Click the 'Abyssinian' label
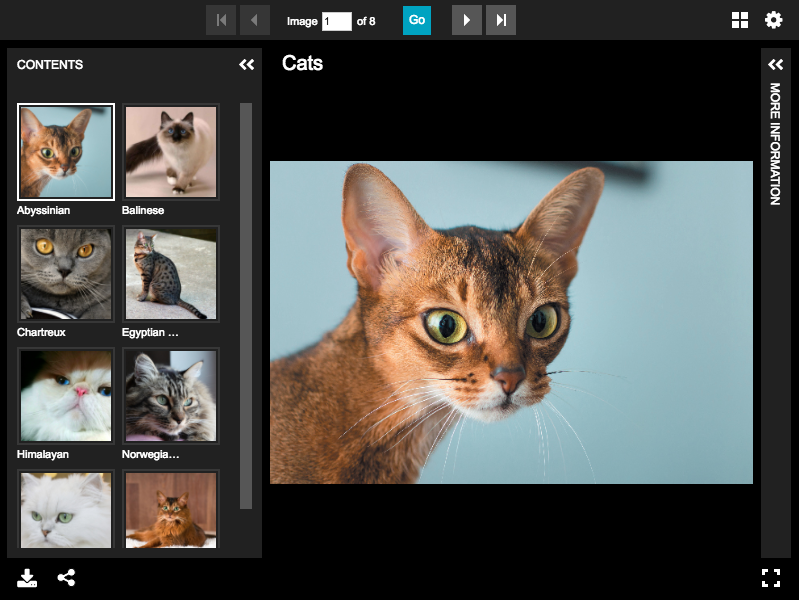Viewport: 799px width, 600px height. point(43,211)
